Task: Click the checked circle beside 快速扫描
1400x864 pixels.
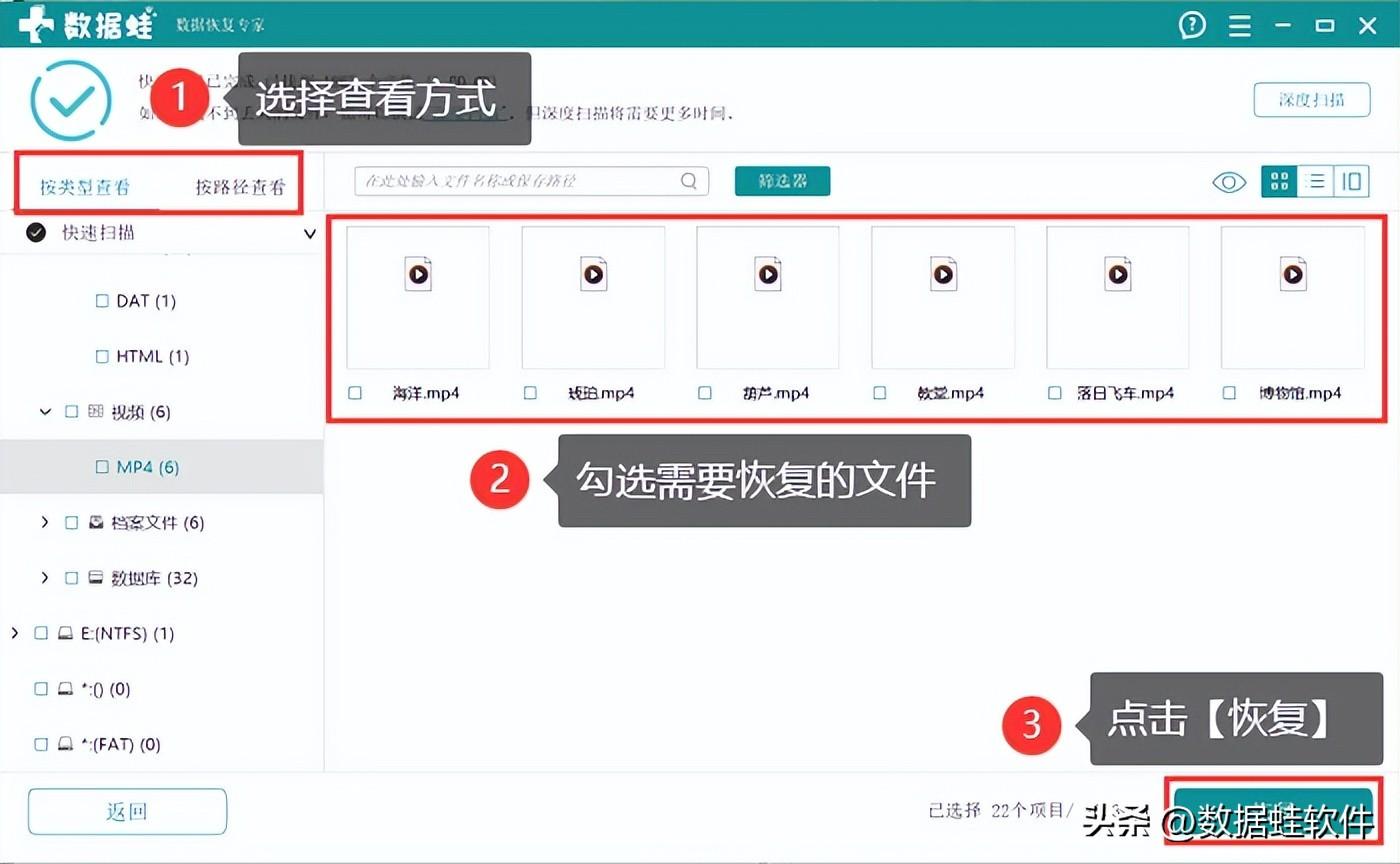Action: click(36, 232)
